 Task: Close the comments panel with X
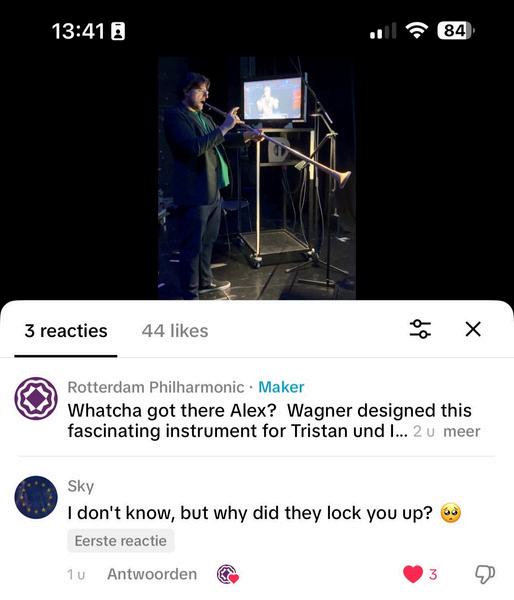pyautogui.click(x=473, y=329)
